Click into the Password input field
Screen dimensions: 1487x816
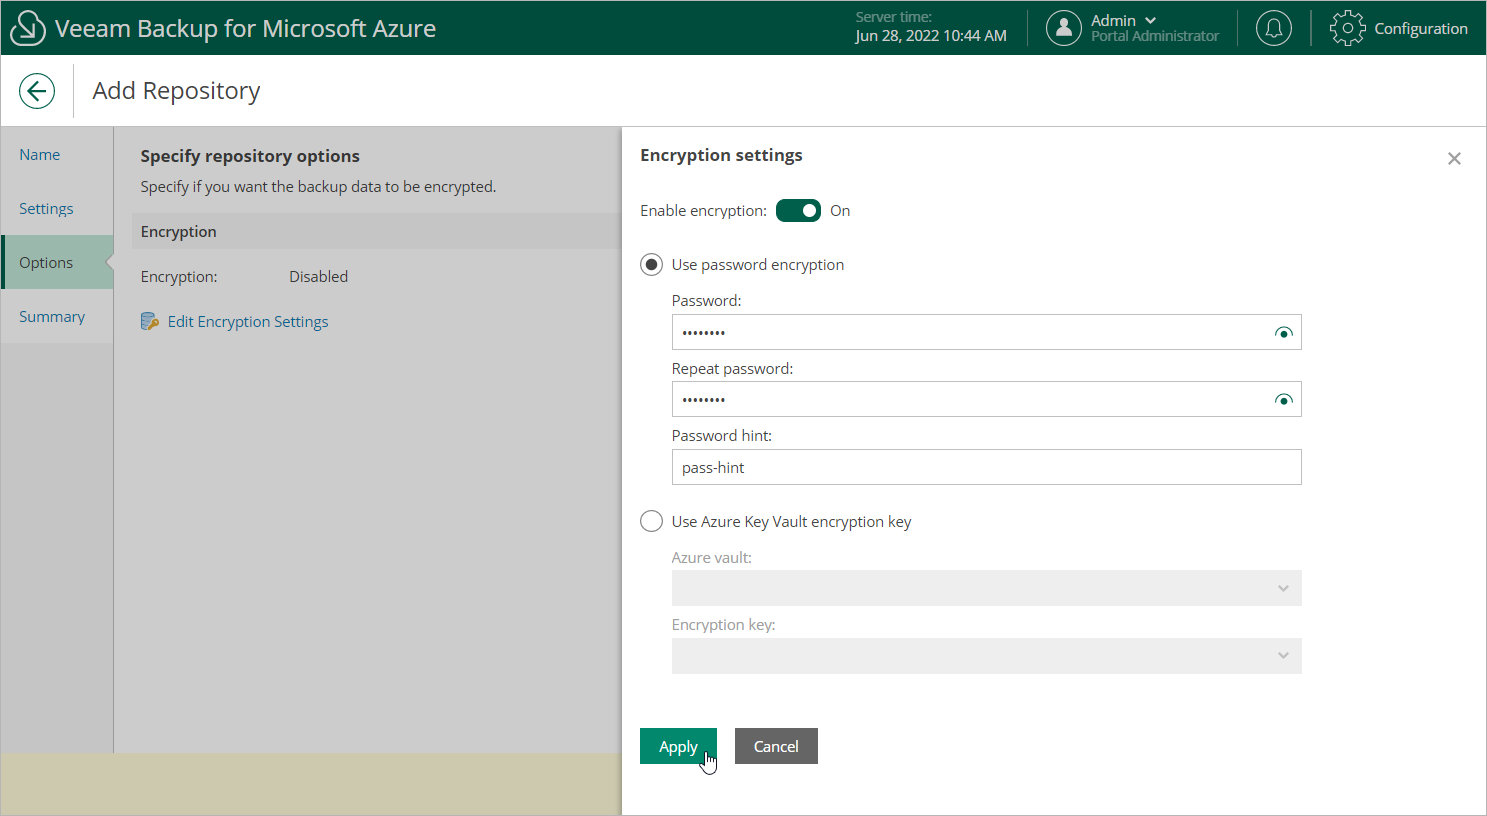tap(986, 332)
